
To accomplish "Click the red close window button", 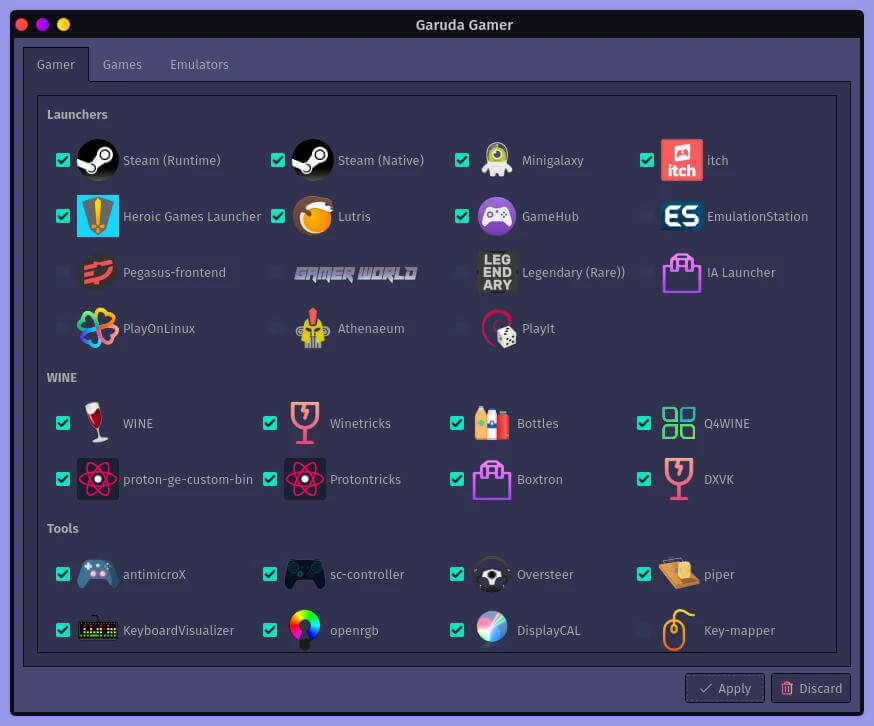I will coord(22,25).
